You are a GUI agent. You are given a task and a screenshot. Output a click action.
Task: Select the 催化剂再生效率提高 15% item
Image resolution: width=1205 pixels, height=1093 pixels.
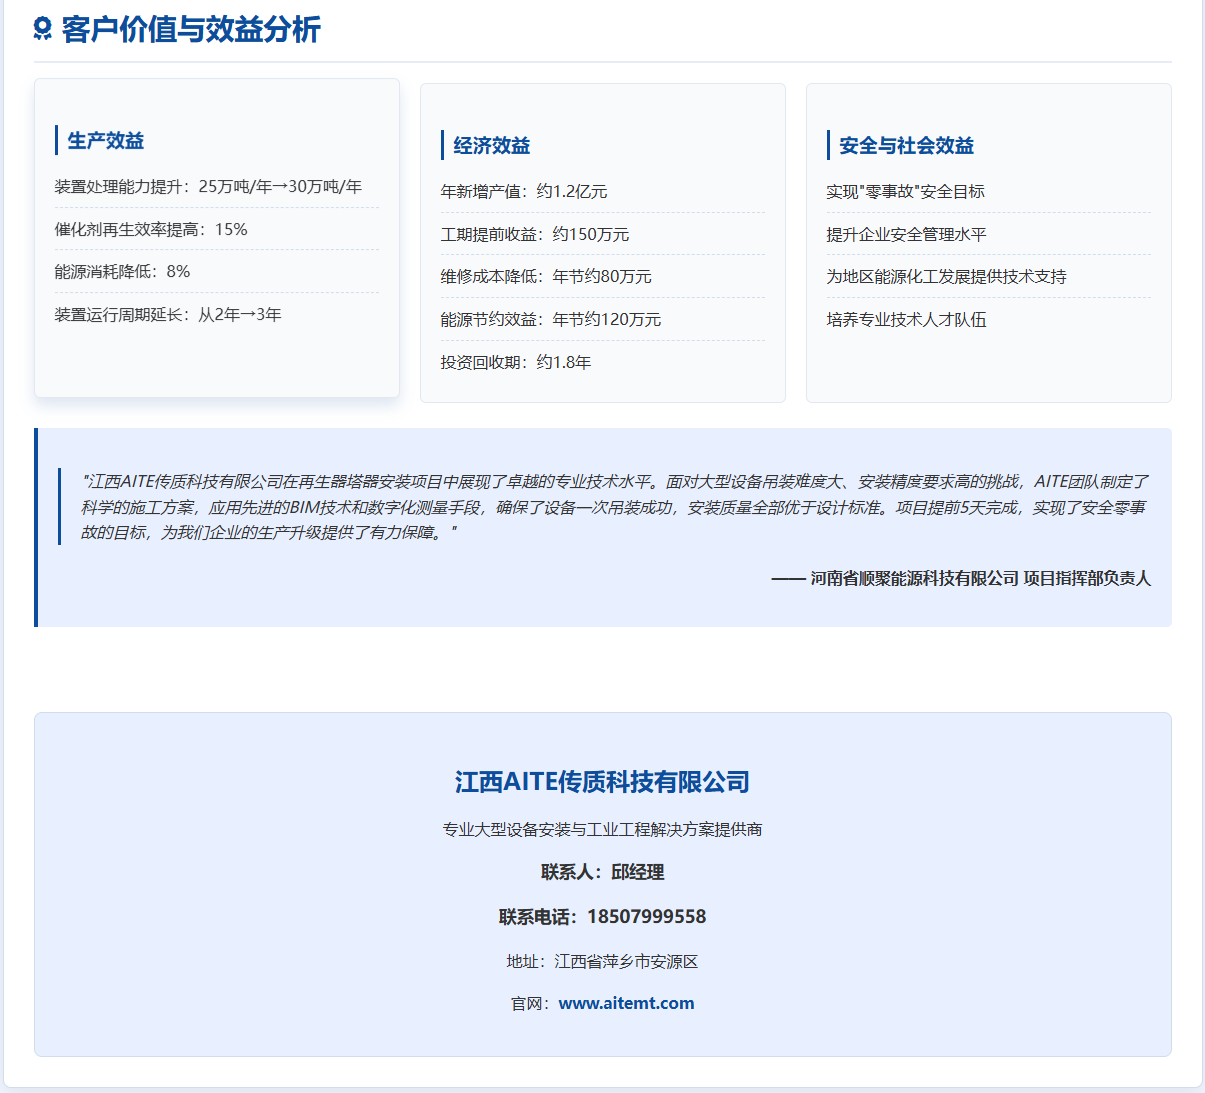[x=151, y=230]
